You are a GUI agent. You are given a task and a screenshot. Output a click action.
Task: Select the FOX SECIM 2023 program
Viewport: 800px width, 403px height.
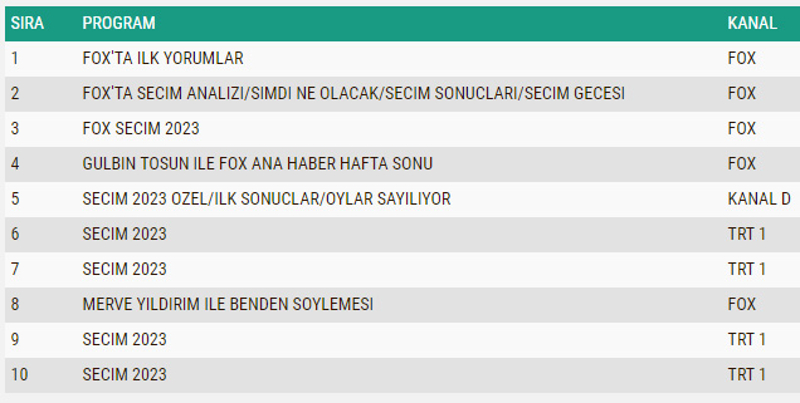(x=141, y=129)
